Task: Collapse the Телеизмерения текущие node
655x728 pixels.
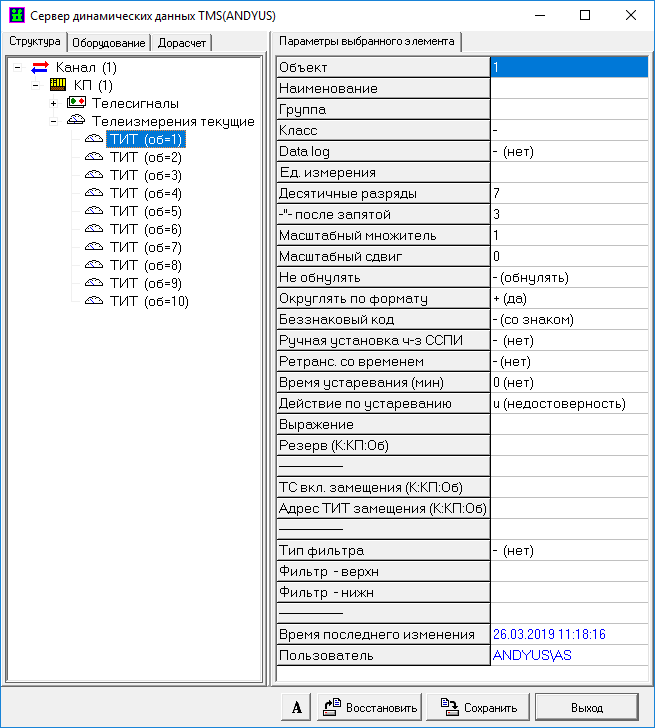Action: [x=54, y=122]
